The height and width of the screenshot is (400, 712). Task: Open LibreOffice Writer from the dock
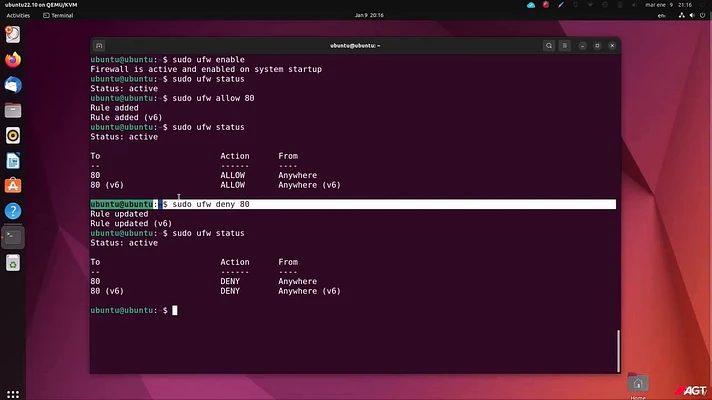[13, 161]
